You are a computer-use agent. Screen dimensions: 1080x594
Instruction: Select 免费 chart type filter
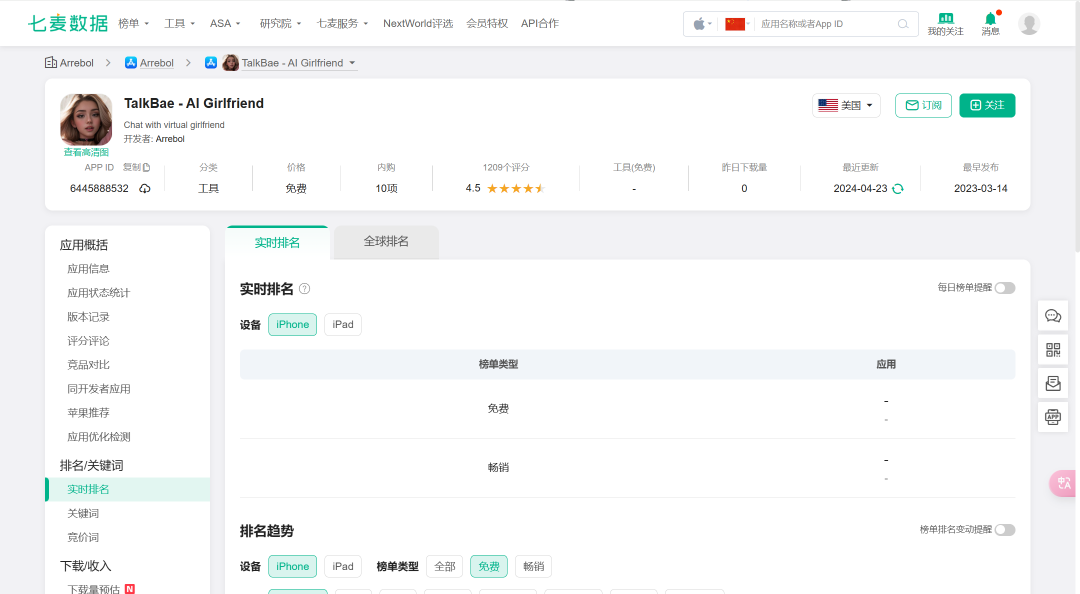(x=489, y=566)
